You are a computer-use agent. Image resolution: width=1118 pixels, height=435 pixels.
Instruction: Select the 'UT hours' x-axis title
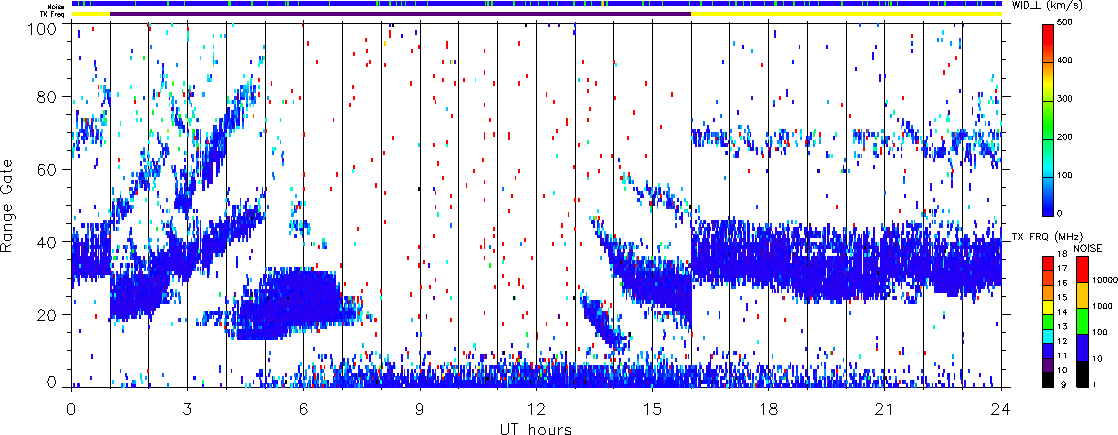click(x=536, y=428)
